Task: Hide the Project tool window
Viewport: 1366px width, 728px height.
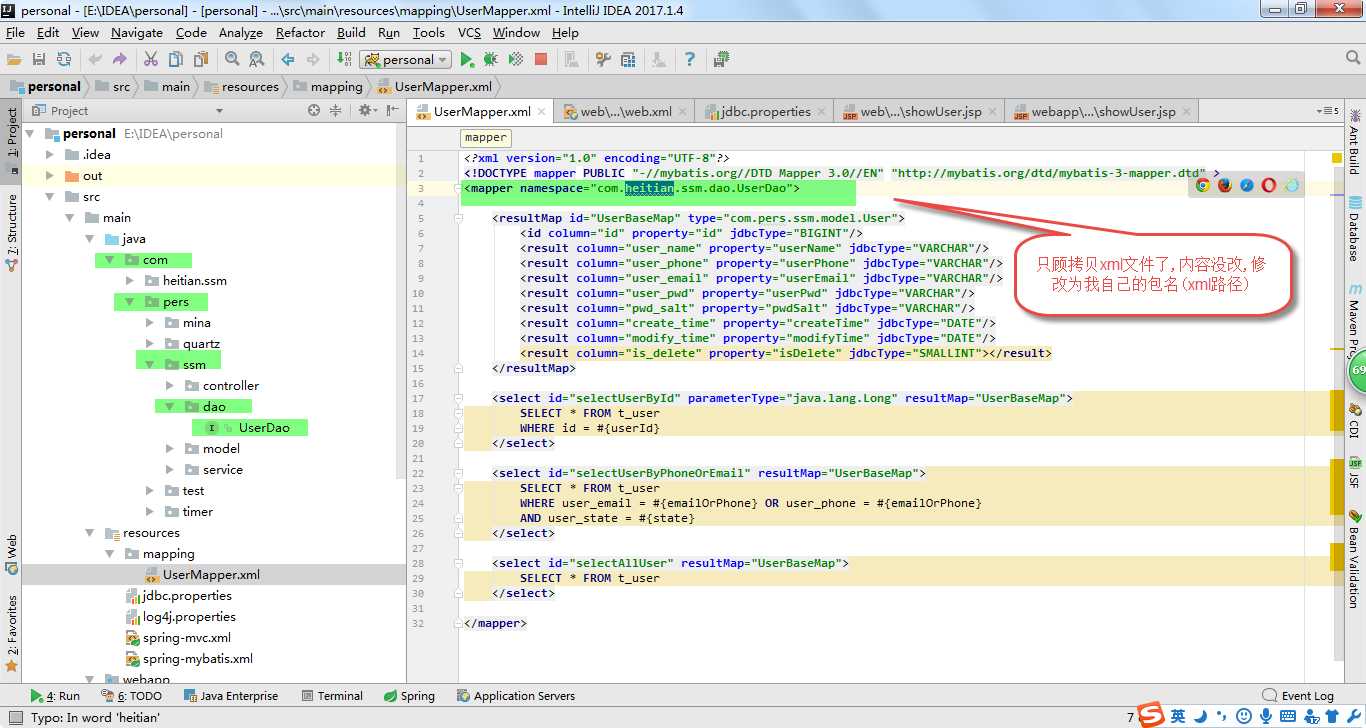Action: click(391, 111)
